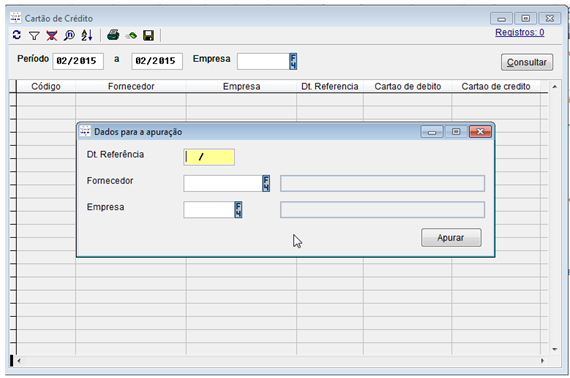Click the refresh icon in toolbar
570x378 pixels.
click(16, 35)
